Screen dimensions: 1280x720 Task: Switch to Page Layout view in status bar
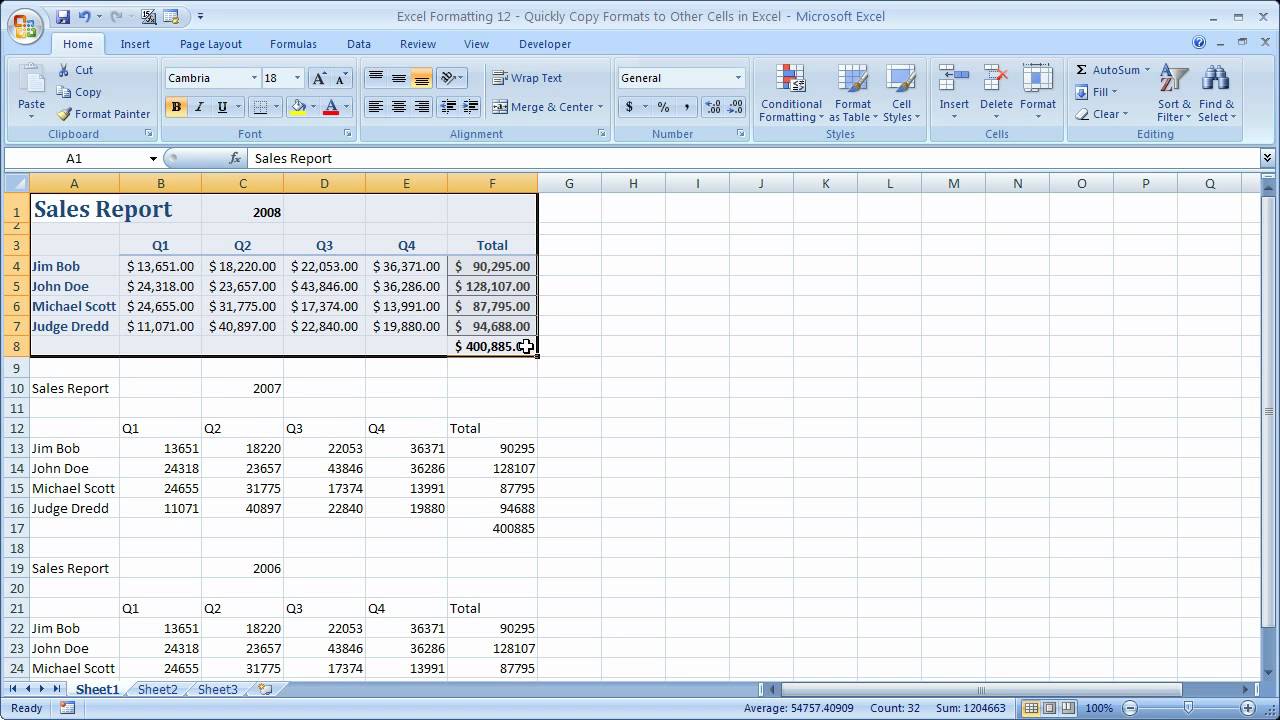pos(1049,708)
